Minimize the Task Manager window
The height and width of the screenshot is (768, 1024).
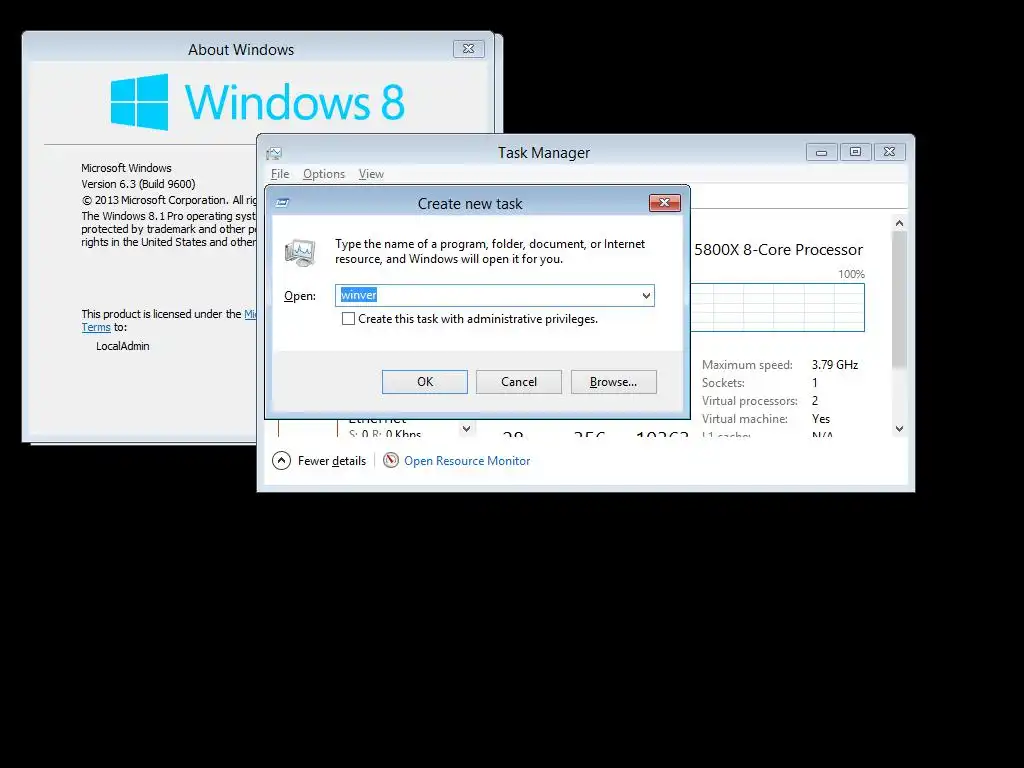(x=822, y=152)
